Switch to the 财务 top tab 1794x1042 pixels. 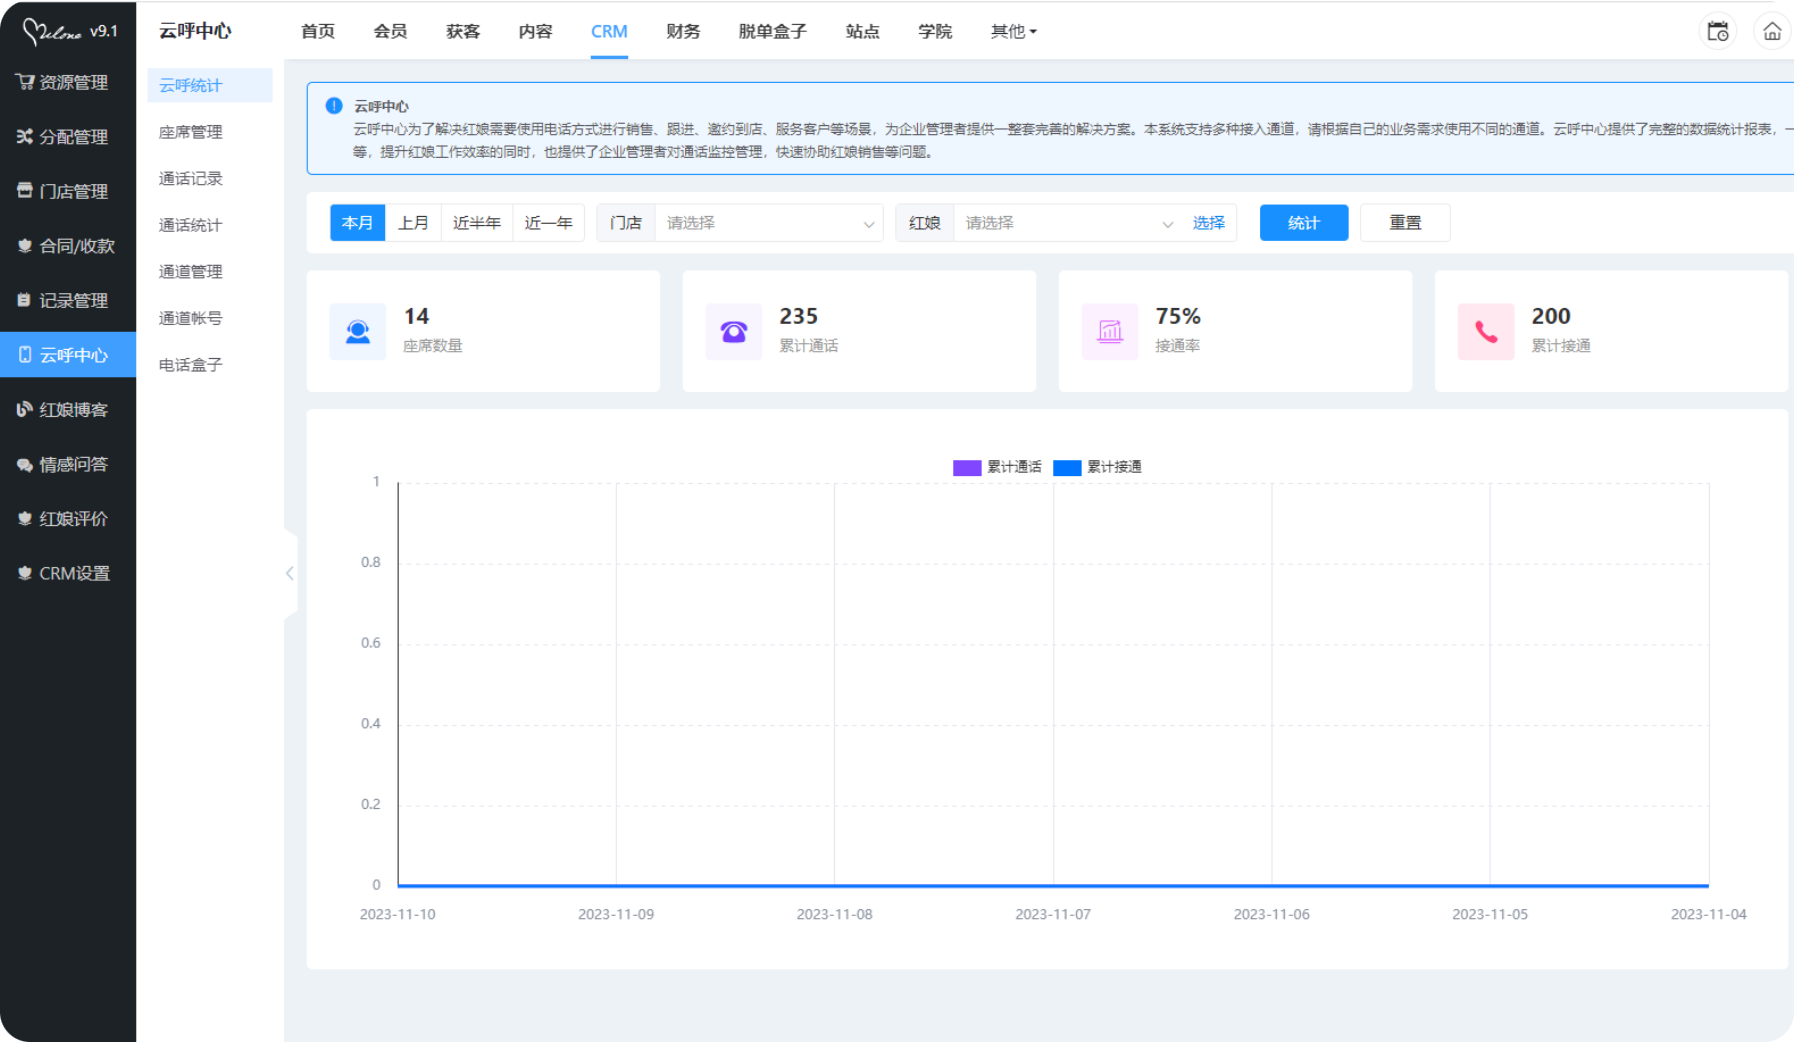[x=683, y=32]
